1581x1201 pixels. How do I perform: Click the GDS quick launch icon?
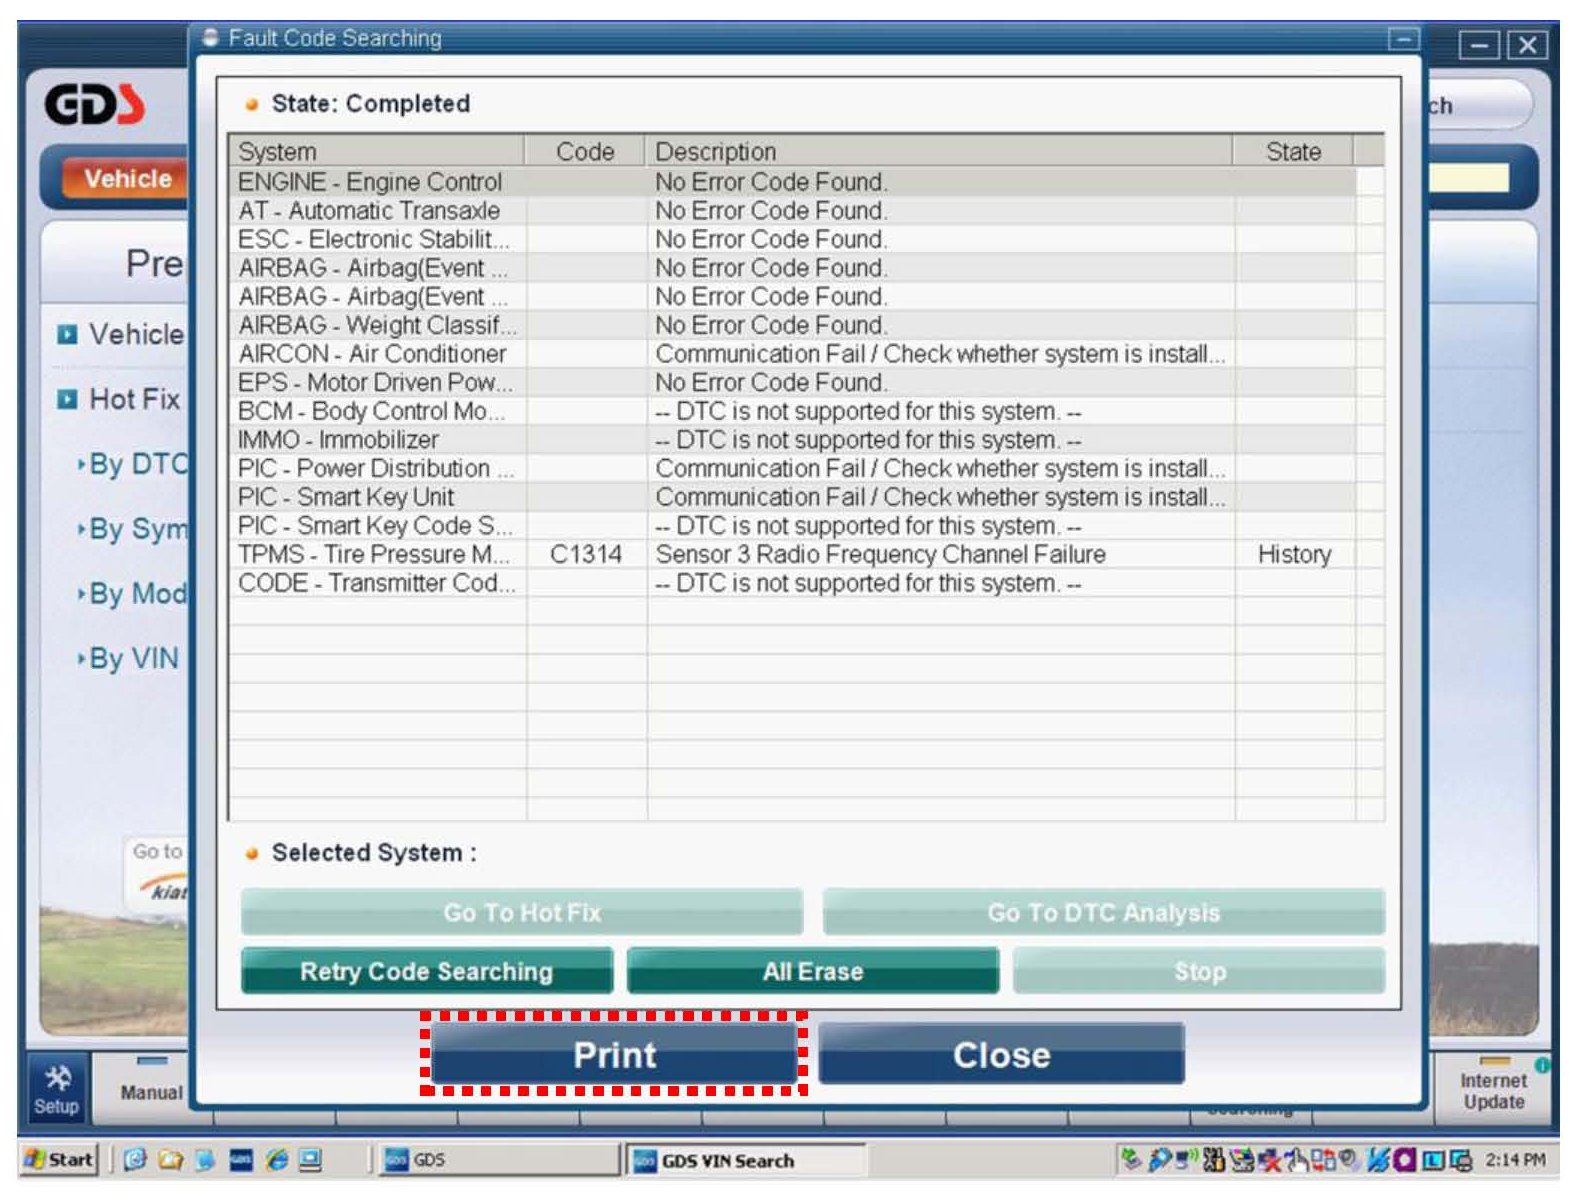(241, 1160)
